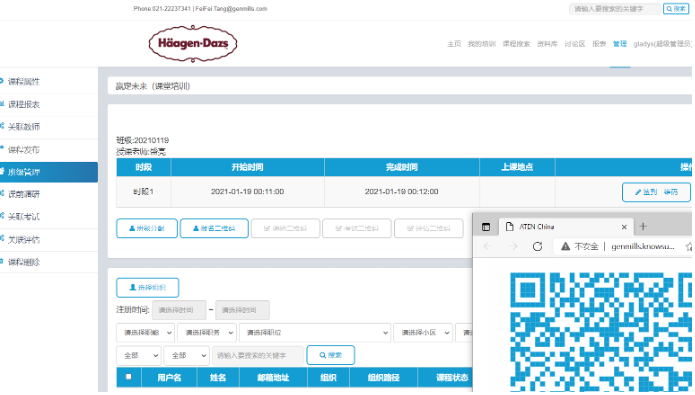
Task: Click the 邮箱地址 column header
Action: click(273, 378)
